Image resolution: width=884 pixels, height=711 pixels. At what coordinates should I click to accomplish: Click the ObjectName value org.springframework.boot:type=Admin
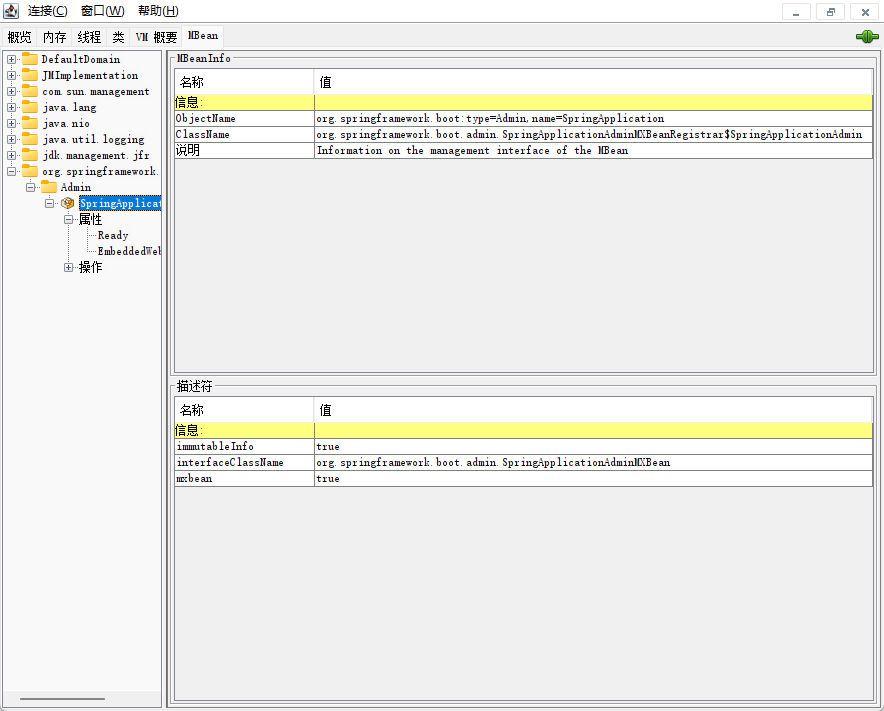[x=593, y=118]
